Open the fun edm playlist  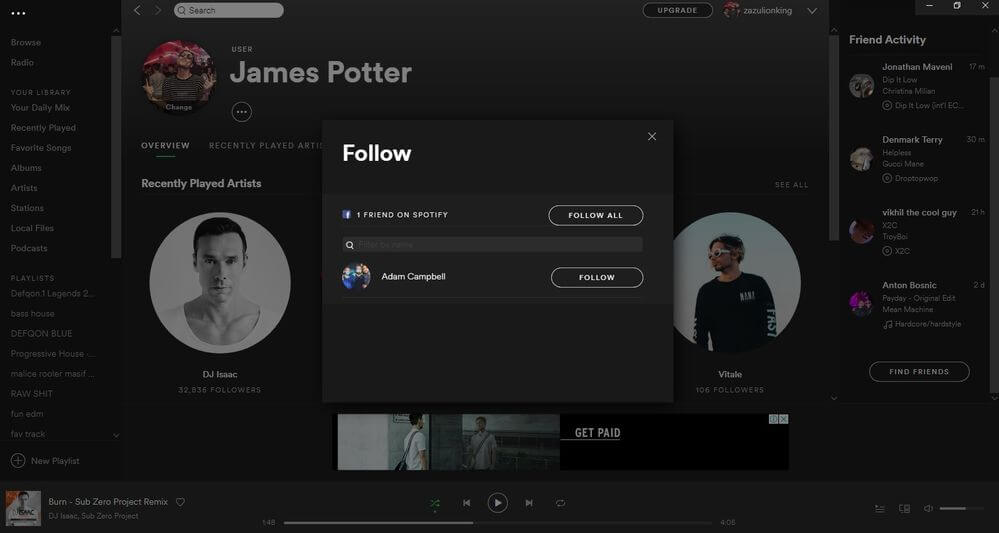[27, 414]
